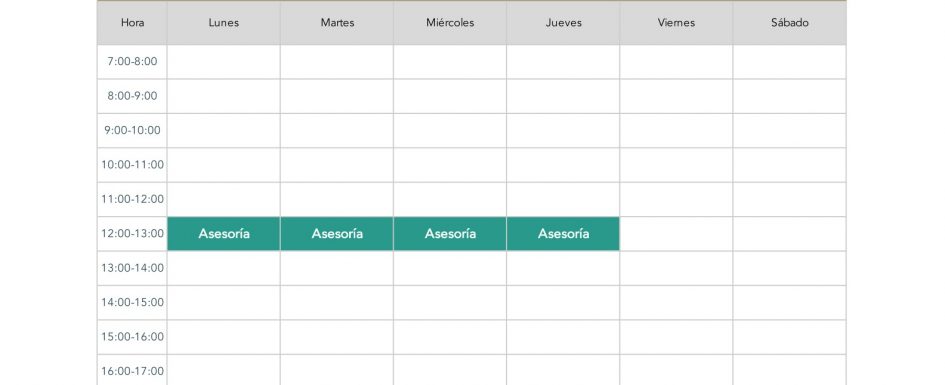Viewport: 945px width, 385px height.
Task: Select the Lunes 7:00-8:00 cell
Action: (224, 61)
